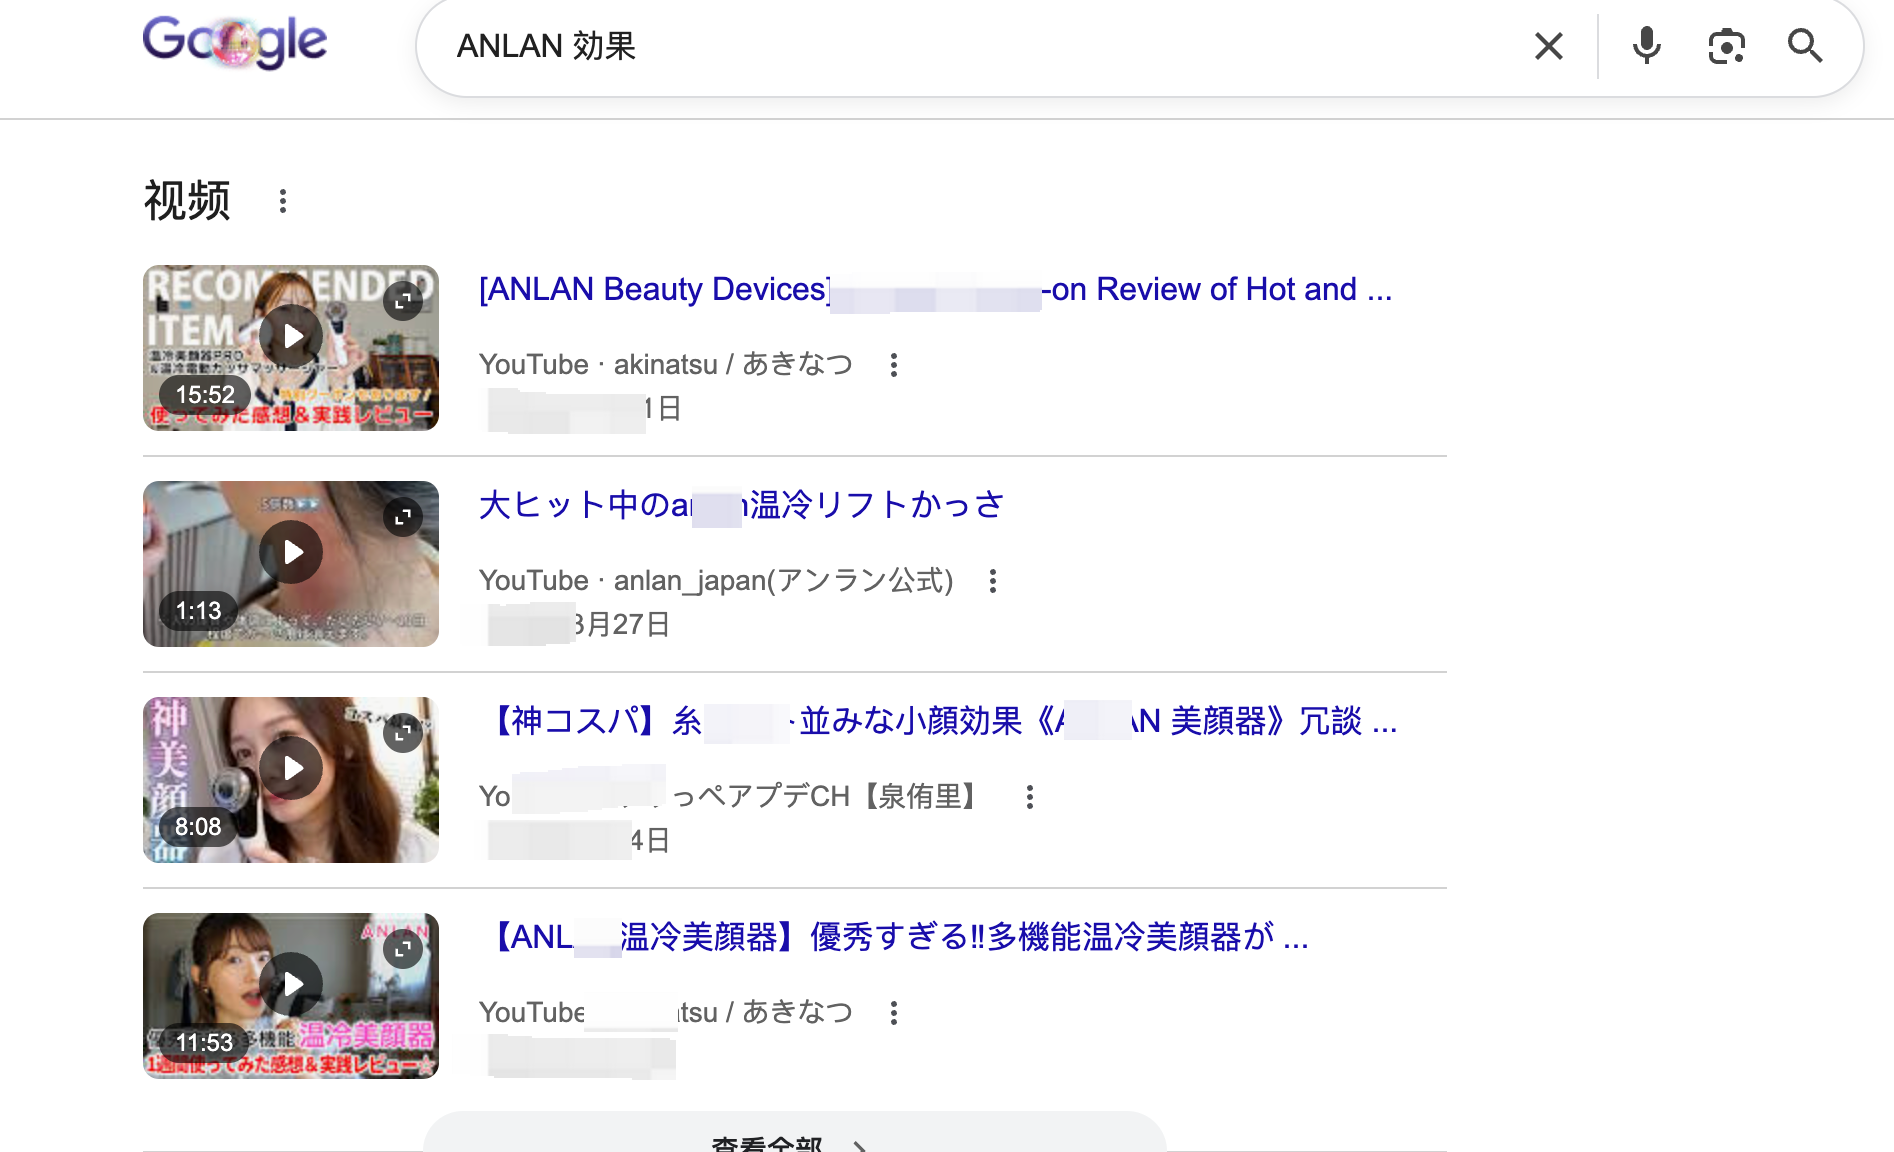
Task: Expand preview of the 8:08 video
Action: click(x=403, y=732)
